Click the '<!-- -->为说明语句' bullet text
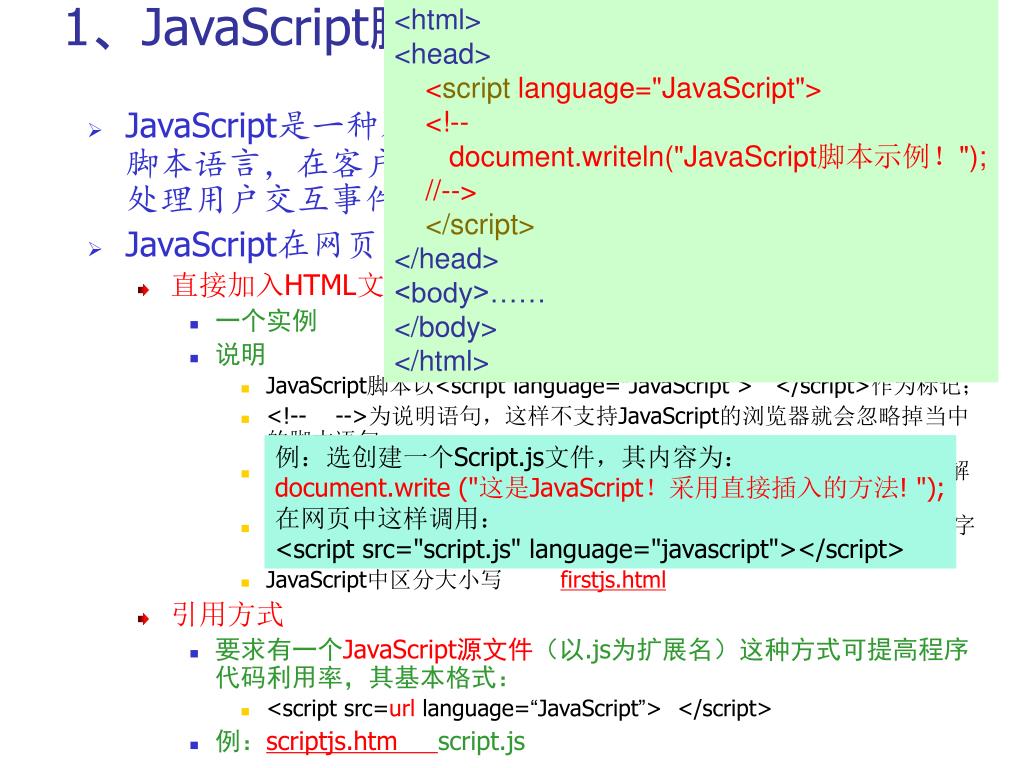This screenshot has height=768, width=1024. 617,416
